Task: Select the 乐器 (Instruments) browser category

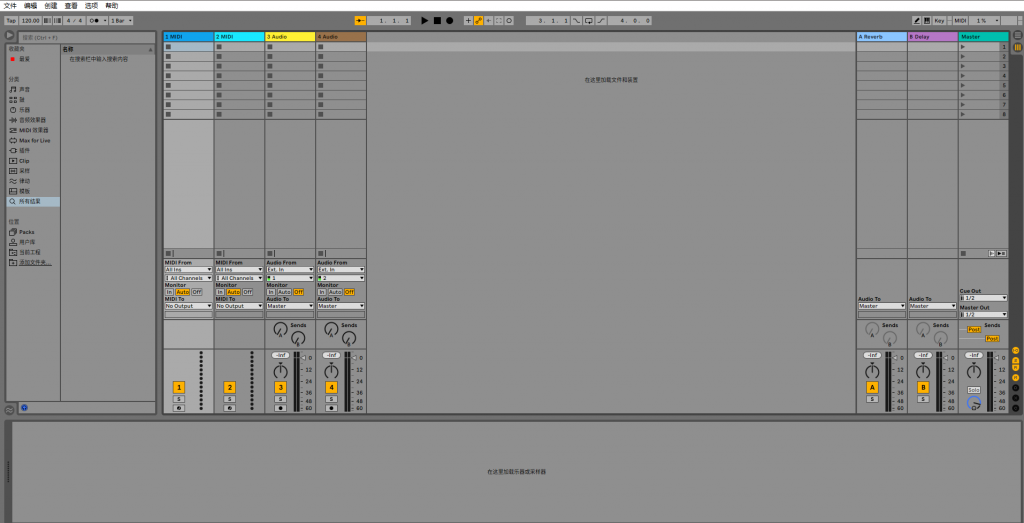Action: tap(25, 109)
